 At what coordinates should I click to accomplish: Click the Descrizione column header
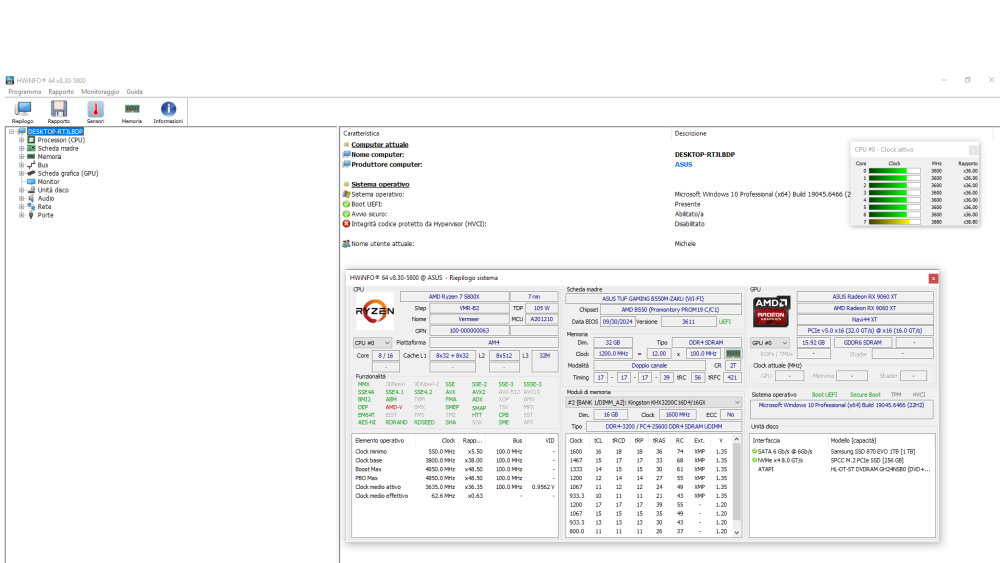pyautogui.click(x=691, y=134)
